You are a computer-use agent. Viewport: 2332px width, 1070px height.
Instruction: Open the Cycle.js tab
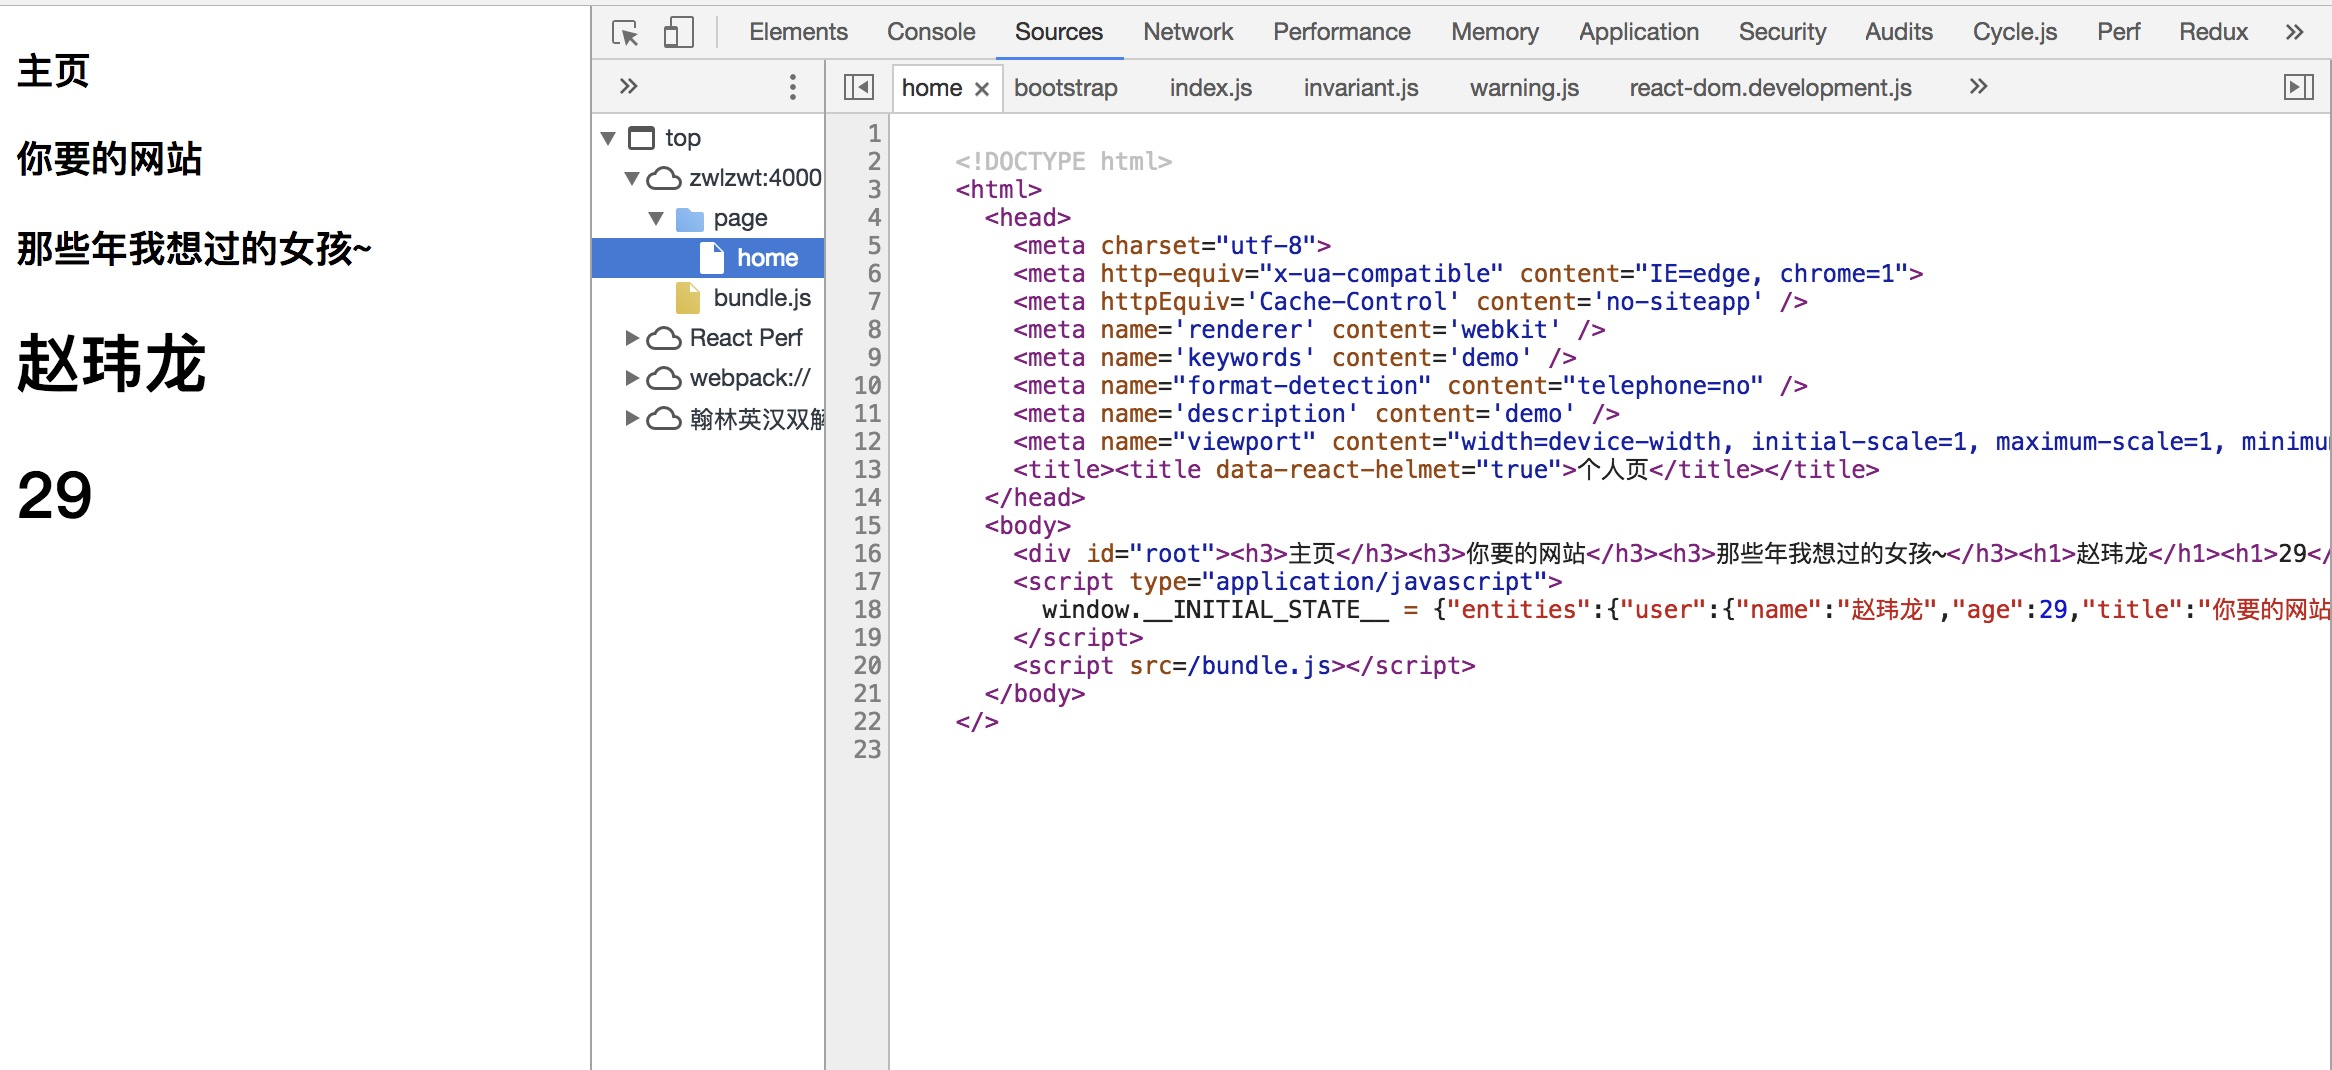point(2015,32)
